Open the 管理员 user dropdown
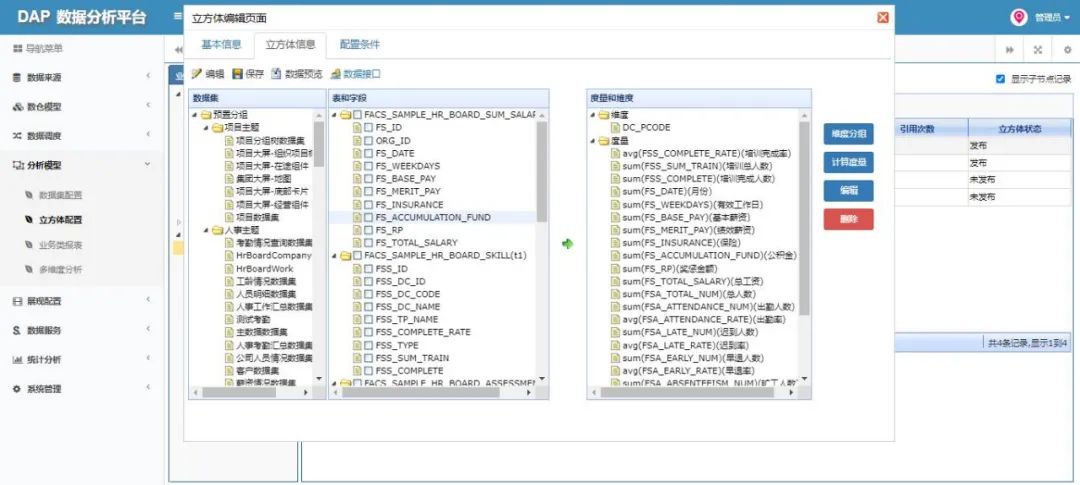This screenshot has width=1080, height=485. pos(1052,18)
